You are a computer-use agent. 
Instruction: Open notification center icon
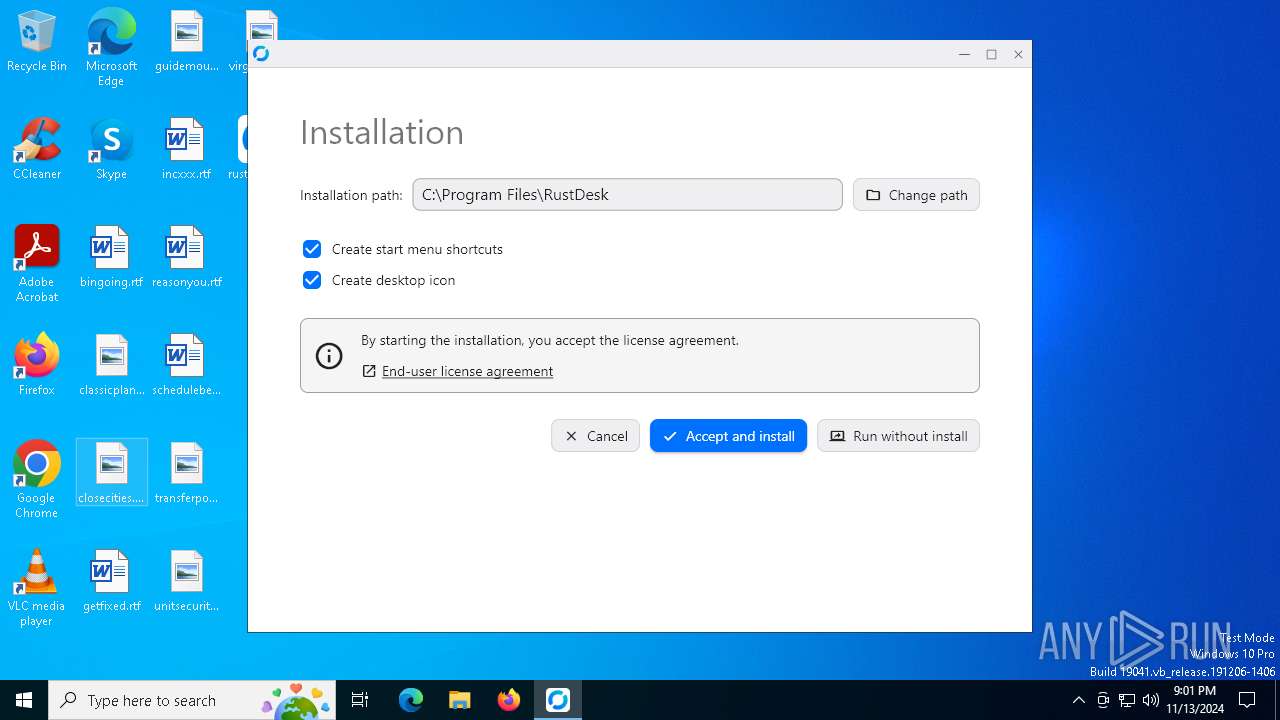pos(1248,700)
